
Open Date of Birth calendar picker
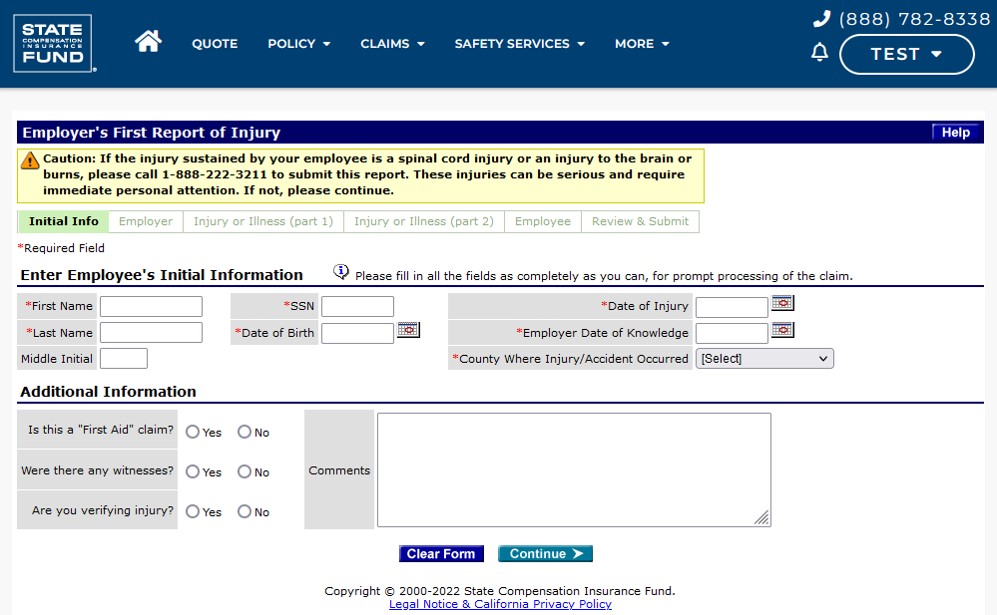pyautogui.click(x=408, y=330)
